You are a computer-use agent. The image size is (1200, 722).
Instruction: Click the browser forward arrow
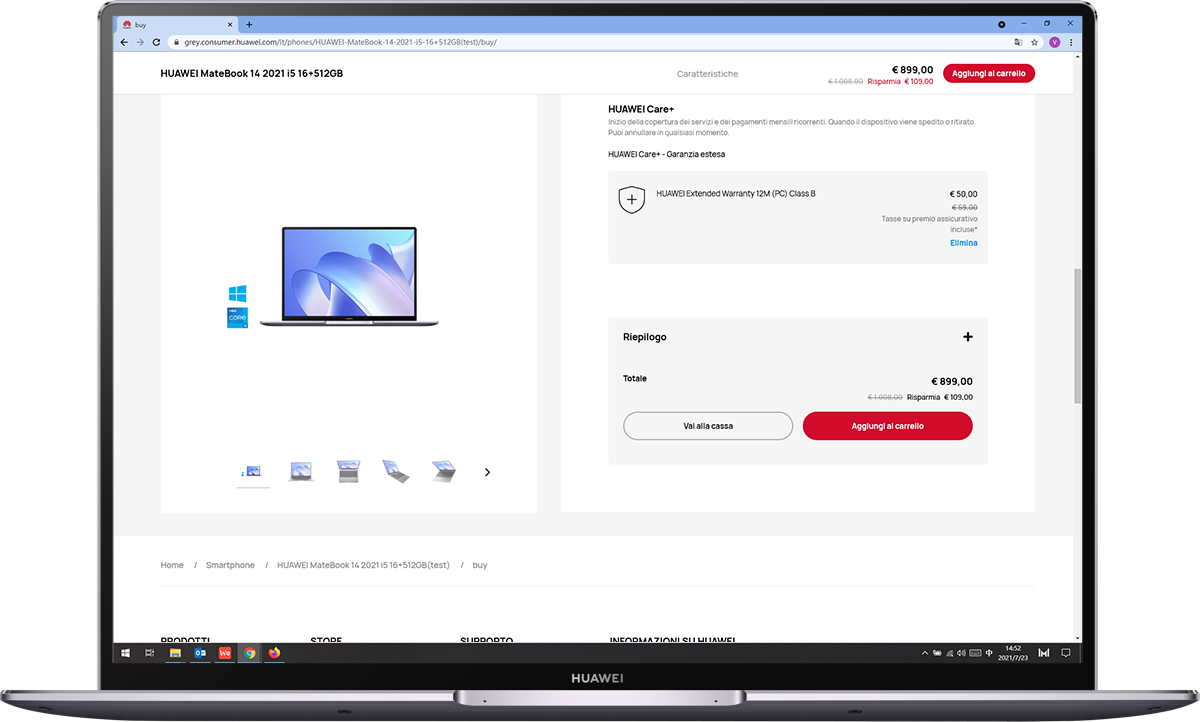pyautogui.click(x=140, y=42)
